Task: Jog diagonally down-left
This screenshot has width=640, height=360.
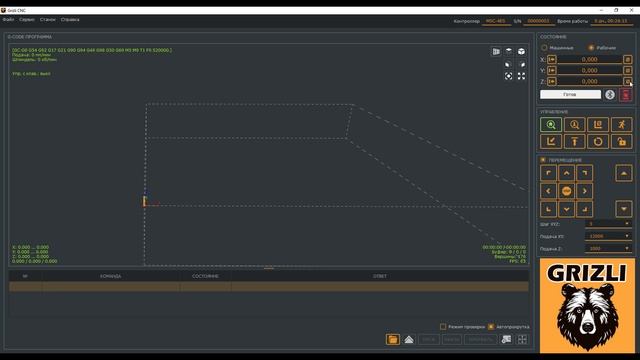Action: 548,209
